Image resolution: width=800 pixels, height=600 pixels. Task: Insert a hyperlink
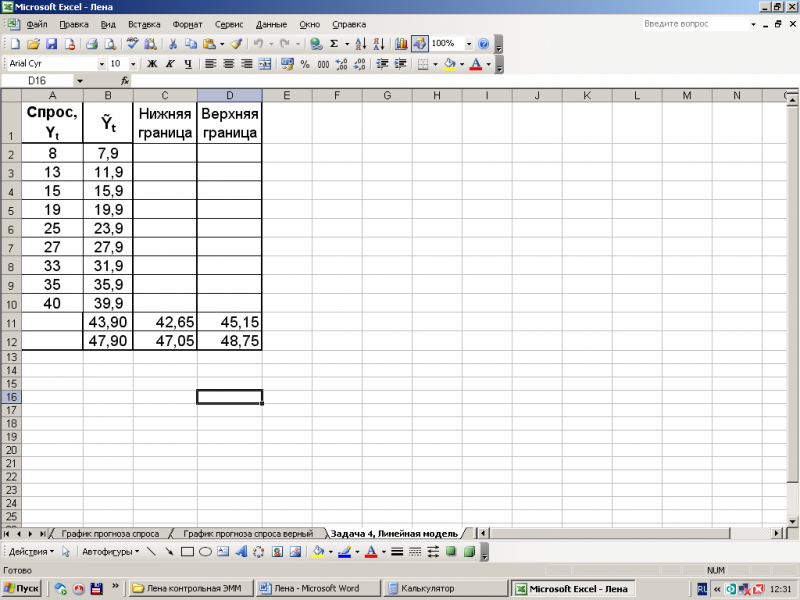[x=316, y=44]
